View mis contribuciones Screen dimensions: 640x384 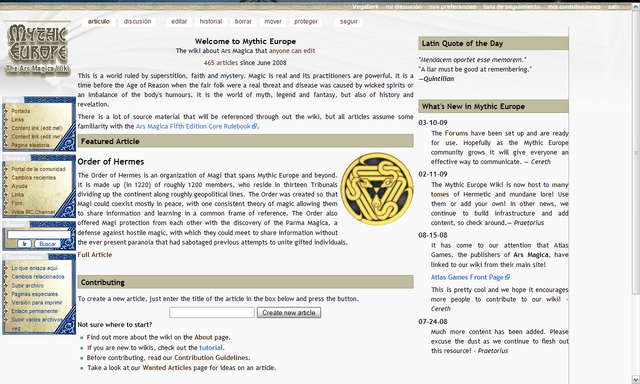(574, 7)
